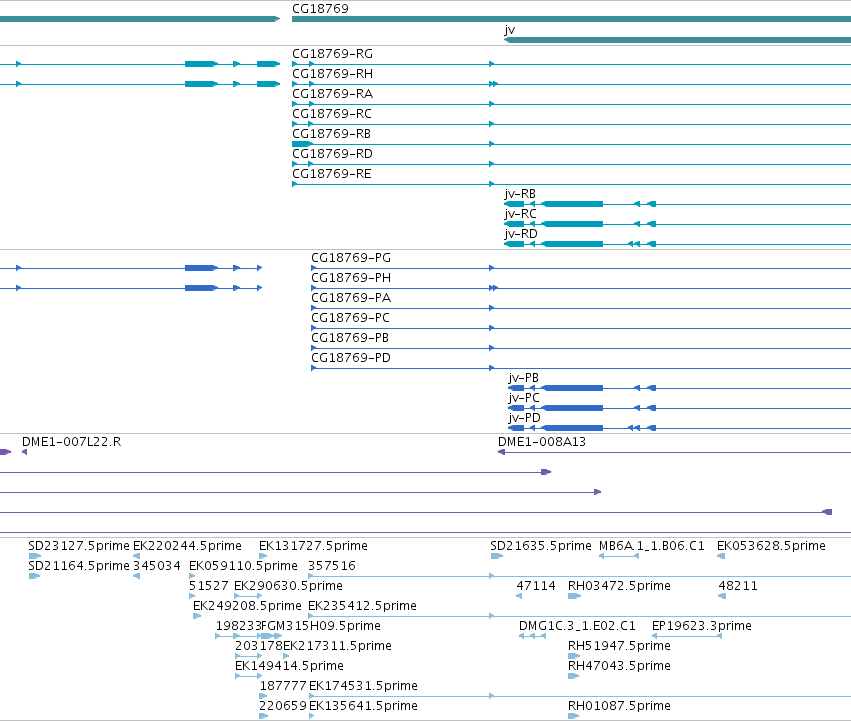Screen dimensions: 851x721
Task: Select the jv gene label
Action: [x=509, y=30]
